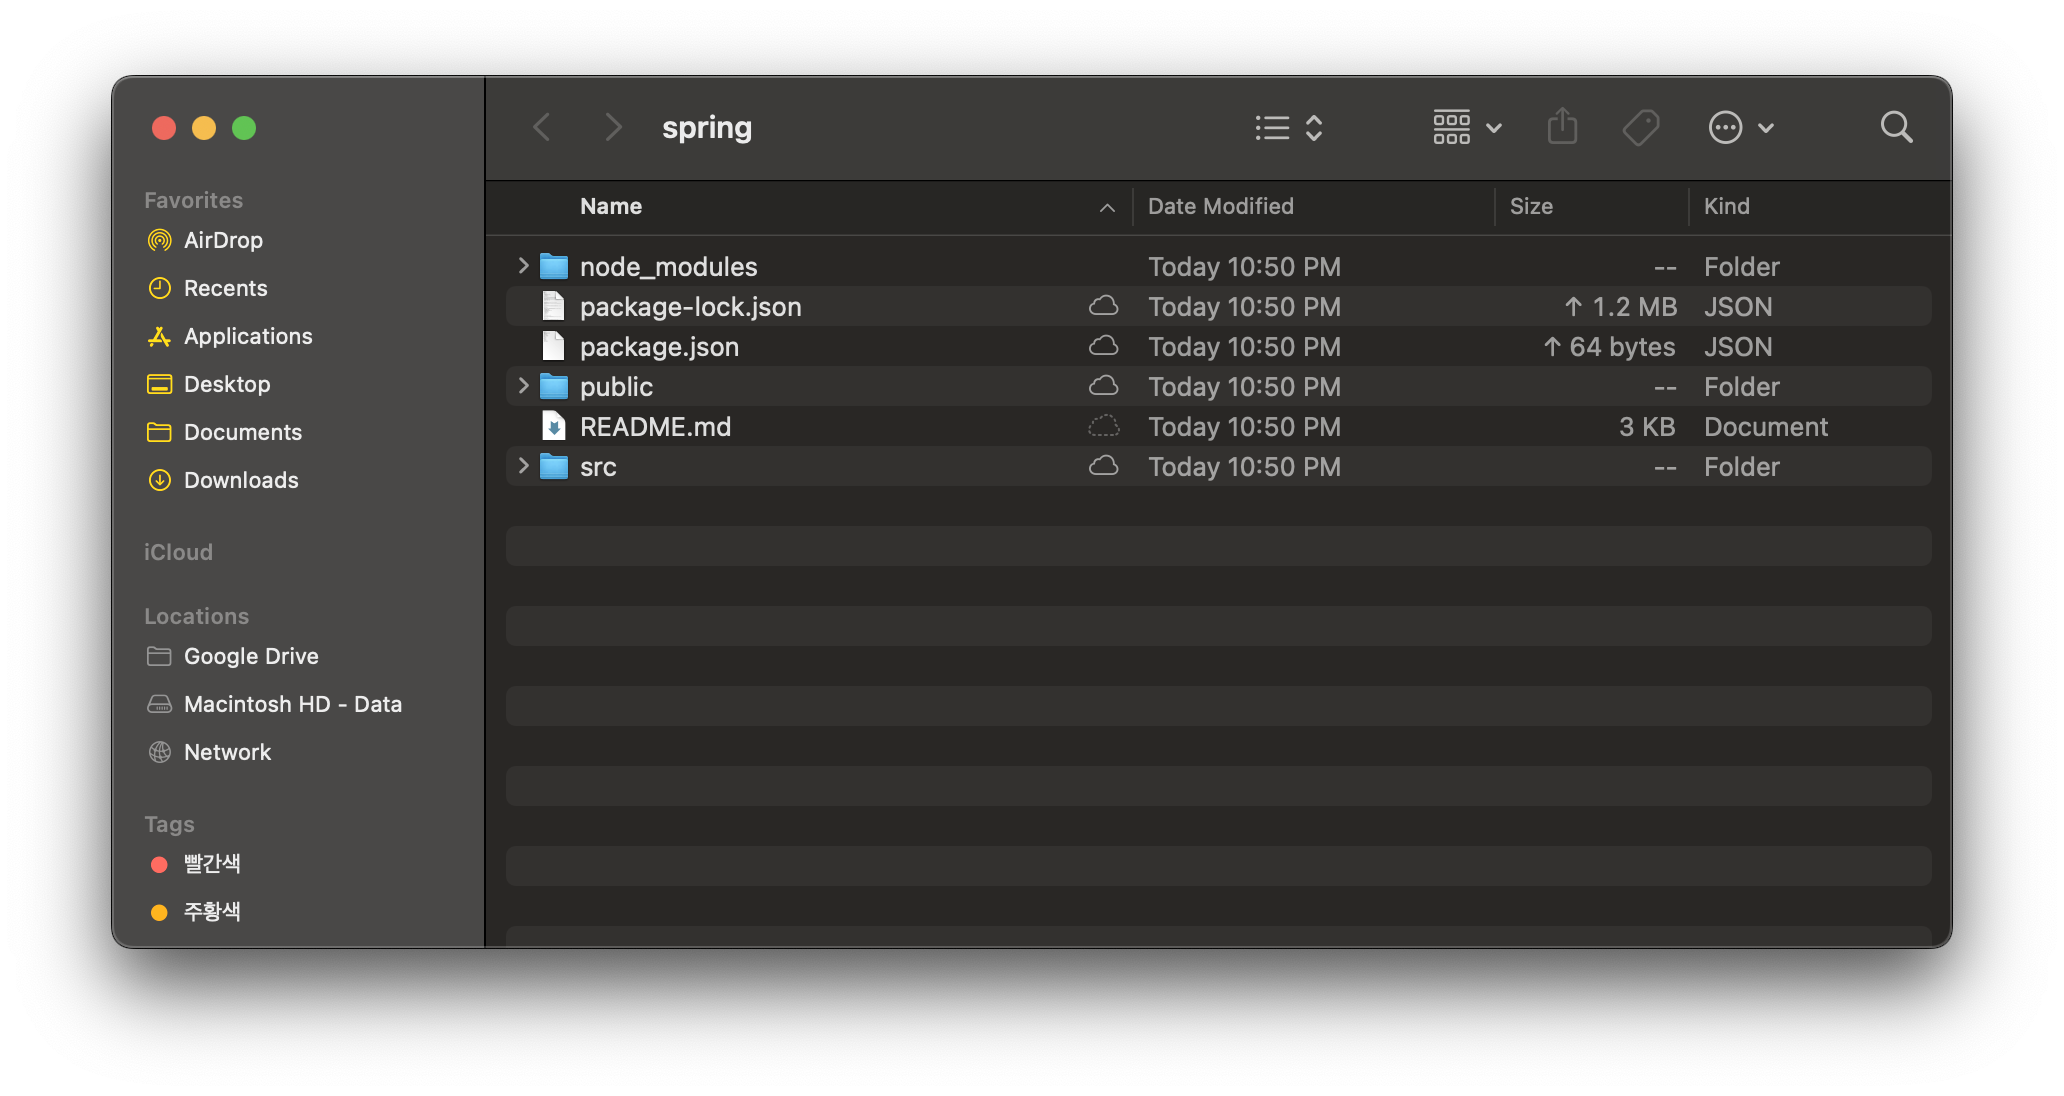
Task: Go forward with the right chevron
Action: [x=613, y=127]
